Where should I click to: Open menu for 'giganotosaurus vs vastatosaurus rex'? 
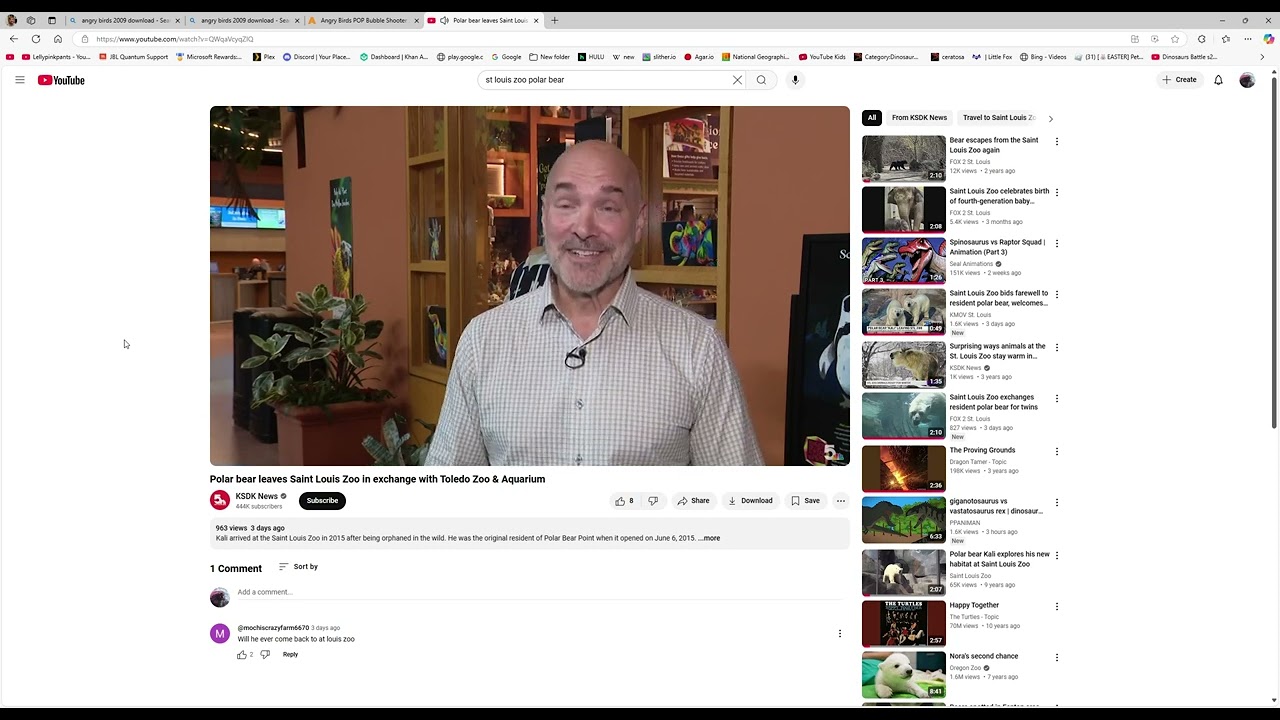pyautogui.click(x=1057, y=503)
